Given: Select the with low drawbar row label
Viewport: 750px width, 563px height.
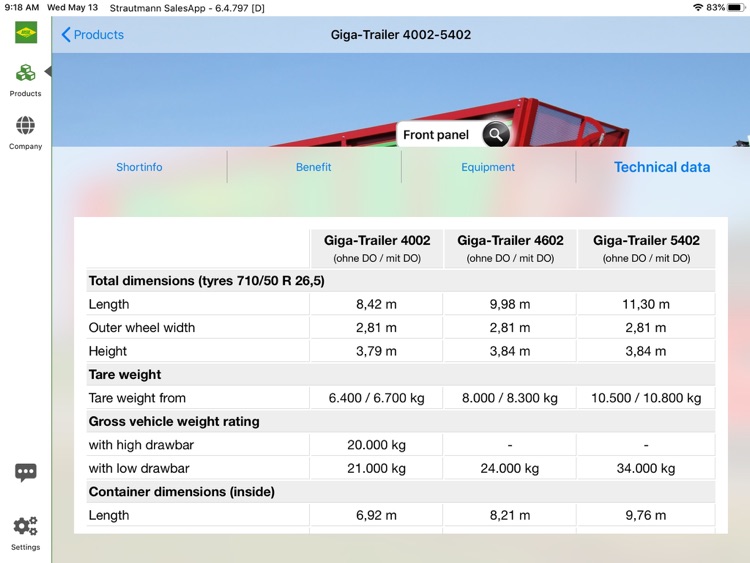Looking at the screenshot, I should [139, 468].
